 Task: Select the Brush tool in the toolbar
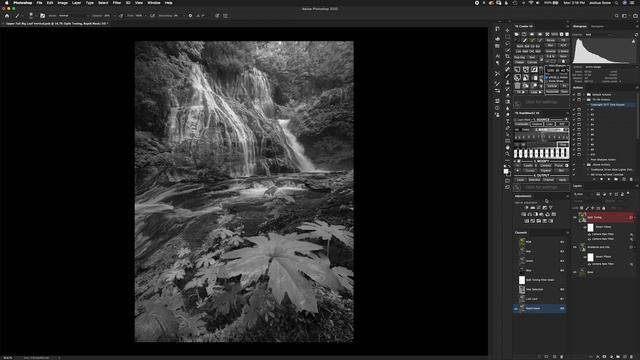[x=507, y=76]
